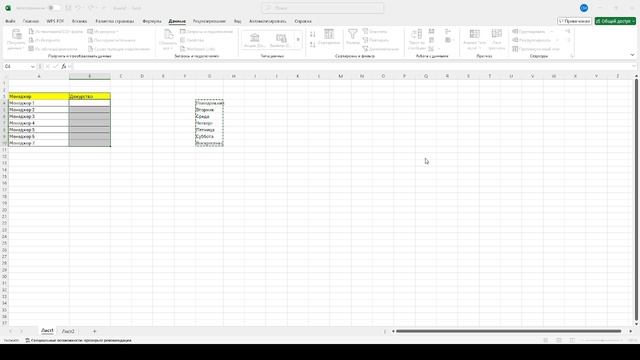The height and width of the screenshot is (360, 640).
Task: Open Outline (Структура) dialog launcher
Action: pos(572,56)
